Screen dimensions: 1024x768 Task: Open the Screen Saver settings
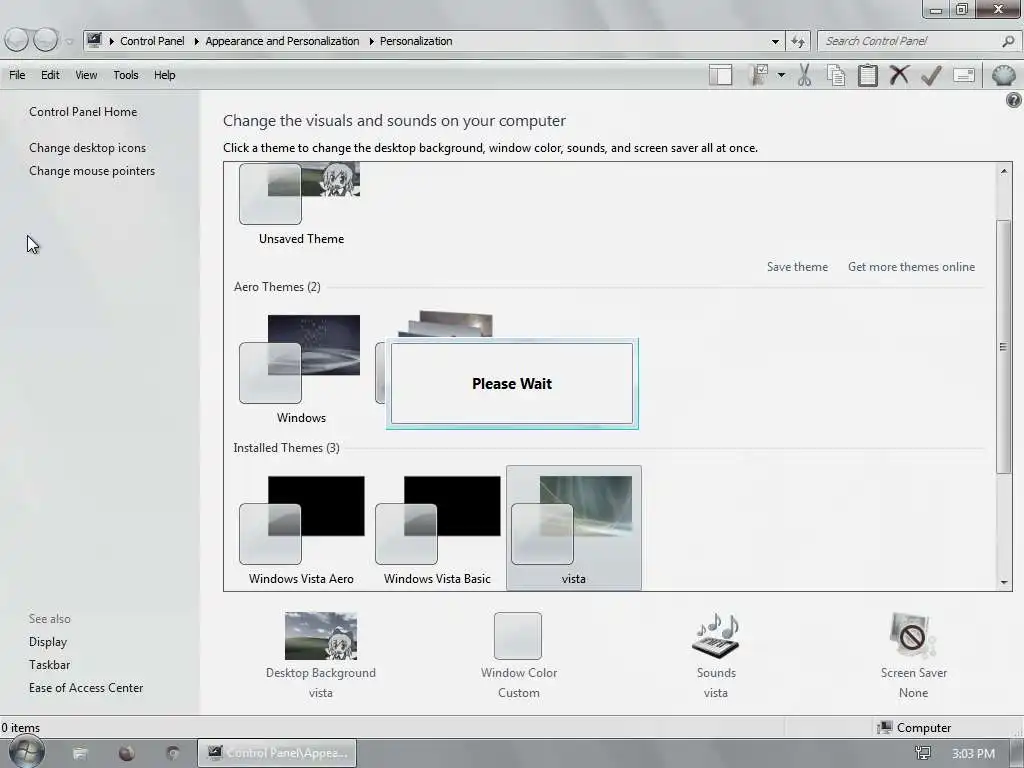pos(913,655)
